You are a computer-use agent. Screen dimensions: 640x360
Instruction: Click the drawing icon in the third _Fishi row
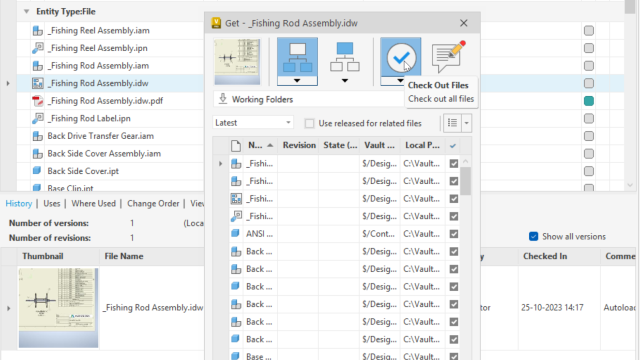236,199
